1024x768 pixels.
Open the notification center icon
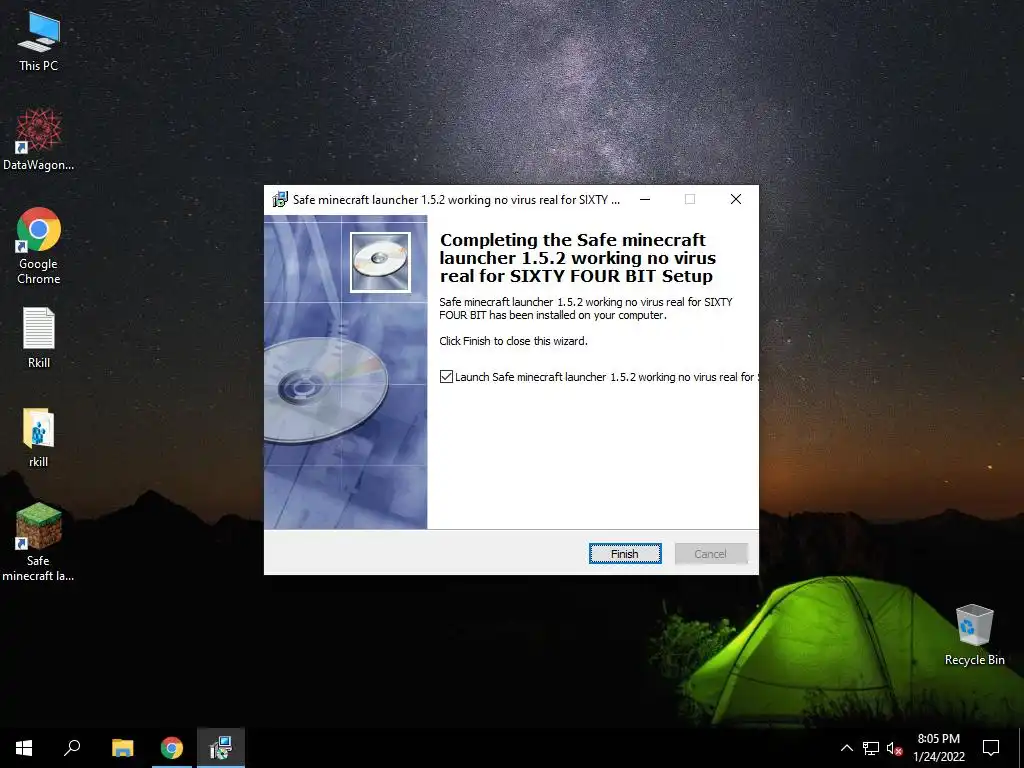coord(991,748)
